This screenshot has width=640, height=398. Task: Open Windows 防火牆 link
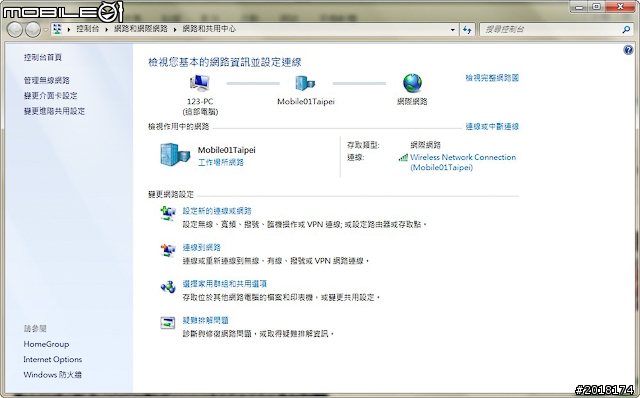click(x=53, y=375)
